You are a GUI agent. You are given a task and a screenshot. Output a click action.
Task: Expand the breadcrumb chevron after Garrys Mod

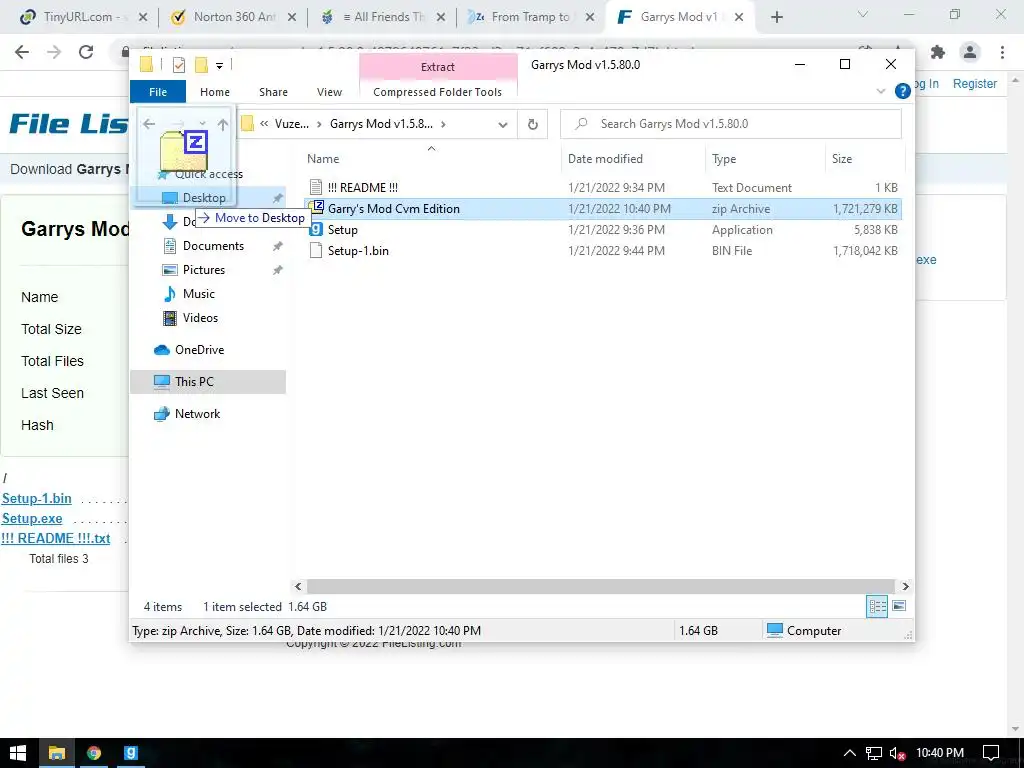(x=443, y=124)
